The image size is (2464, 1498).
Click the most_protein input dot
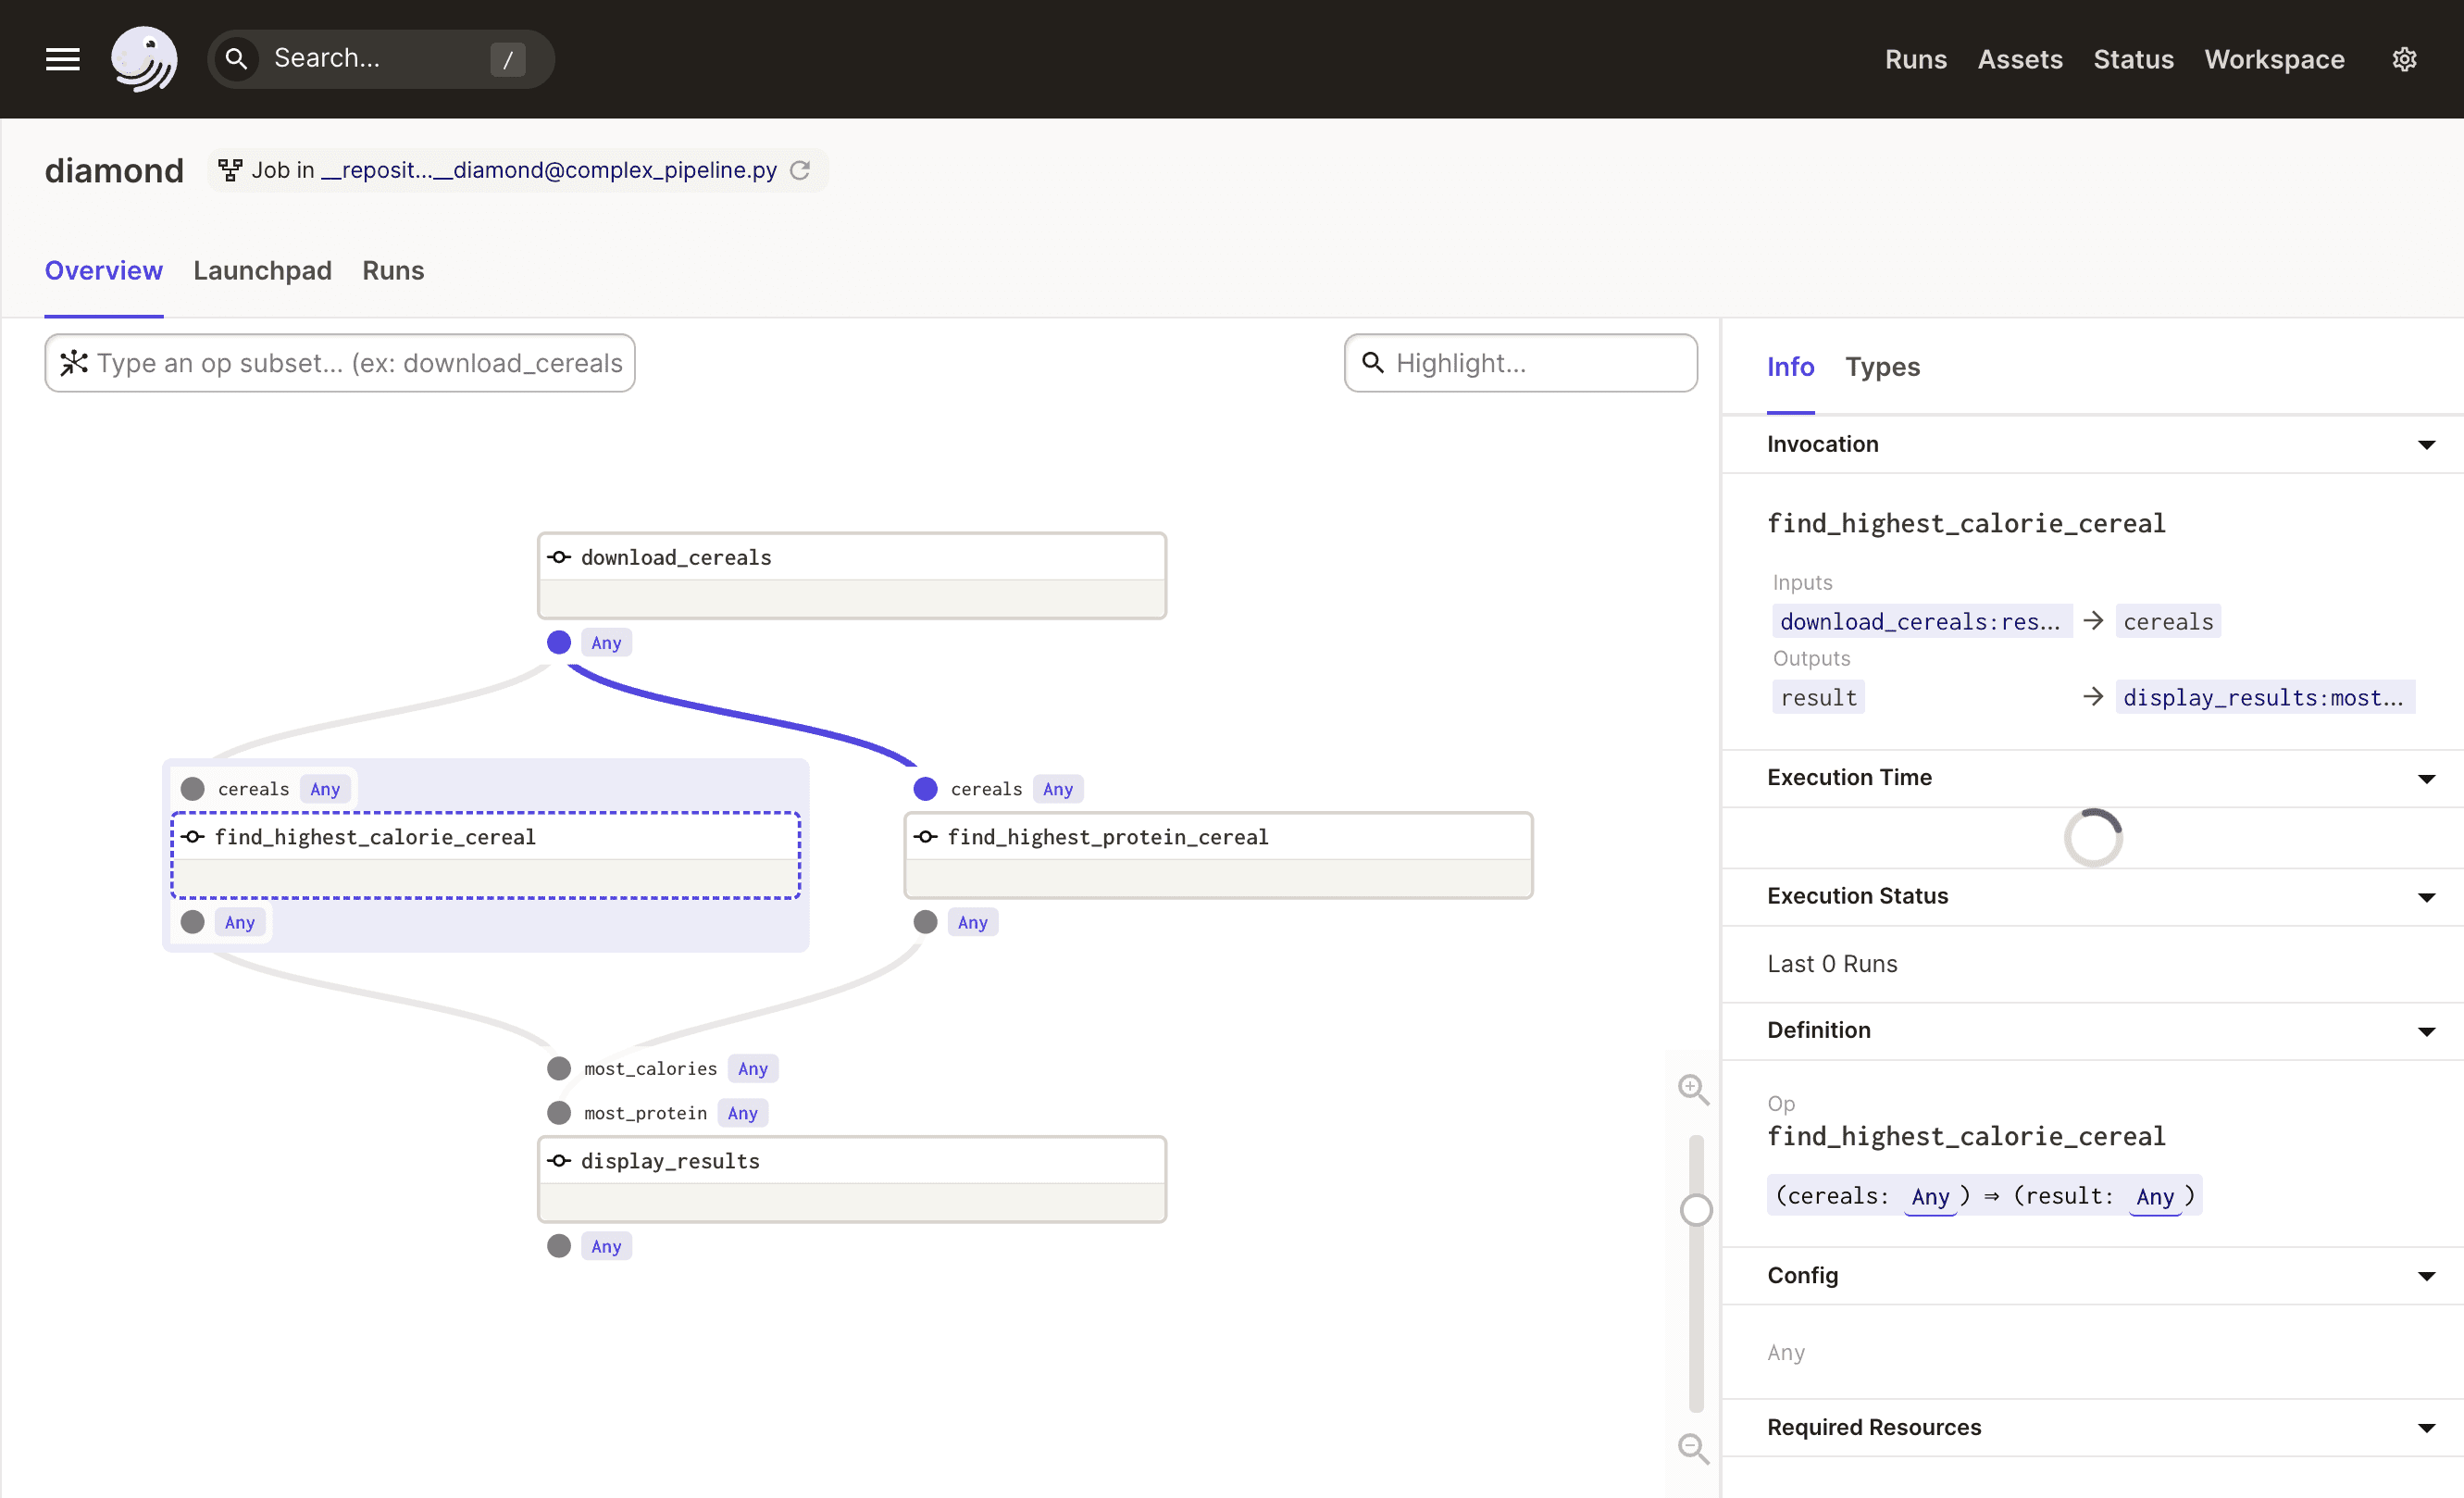[x=559, y=1113]
